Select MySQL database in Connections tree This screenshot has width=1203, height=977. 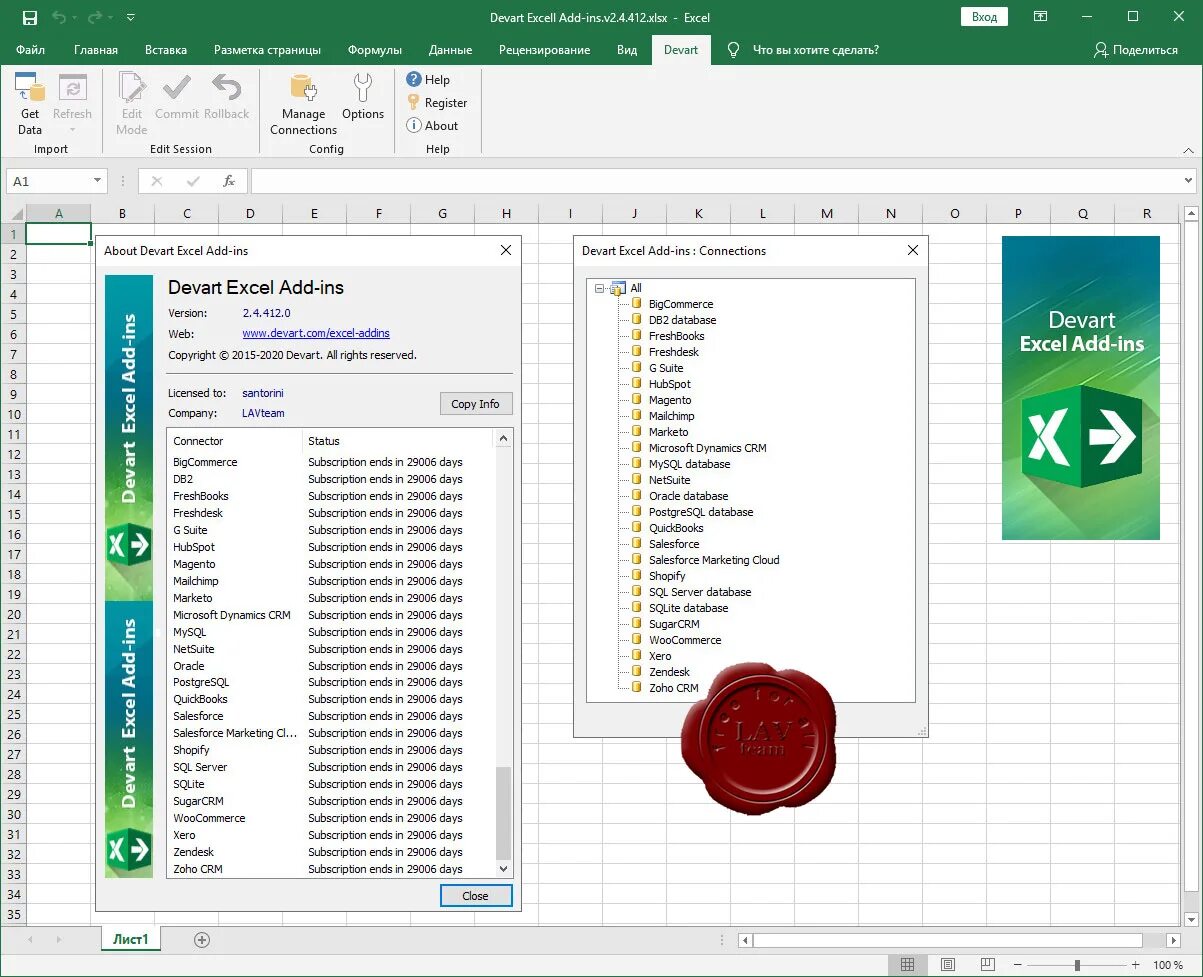689,464
